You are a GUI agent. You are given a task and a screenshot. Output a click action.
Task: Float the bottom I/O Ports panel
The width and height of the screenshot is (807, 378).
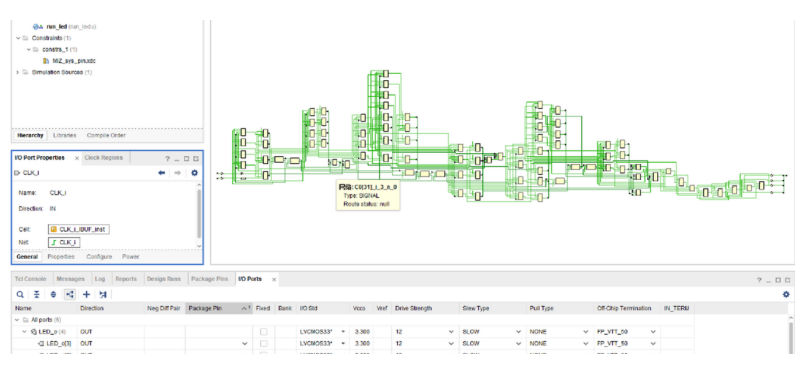coord(788,280)
